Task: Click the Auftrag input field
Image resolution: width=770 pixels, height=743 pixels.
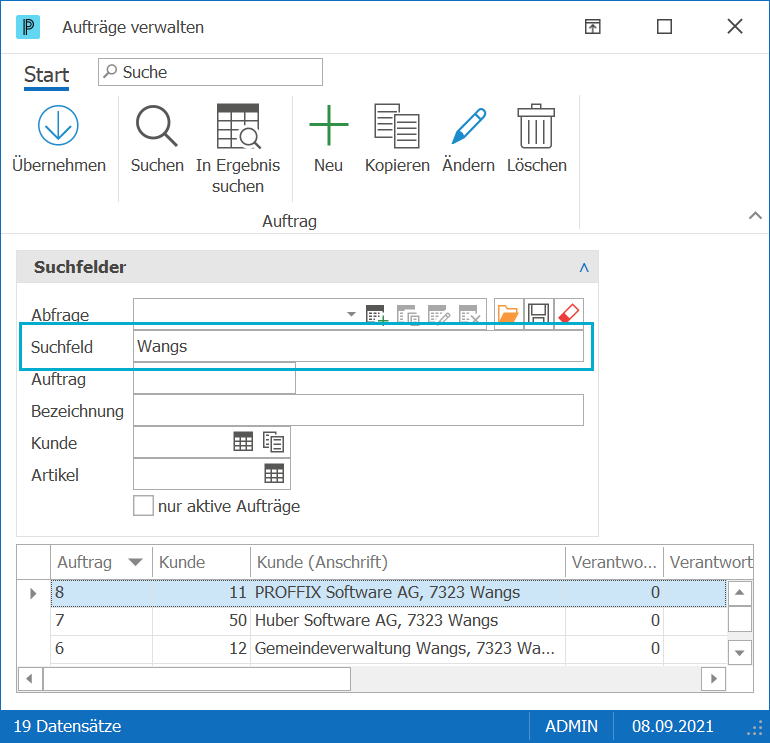Action: [214, 378]
